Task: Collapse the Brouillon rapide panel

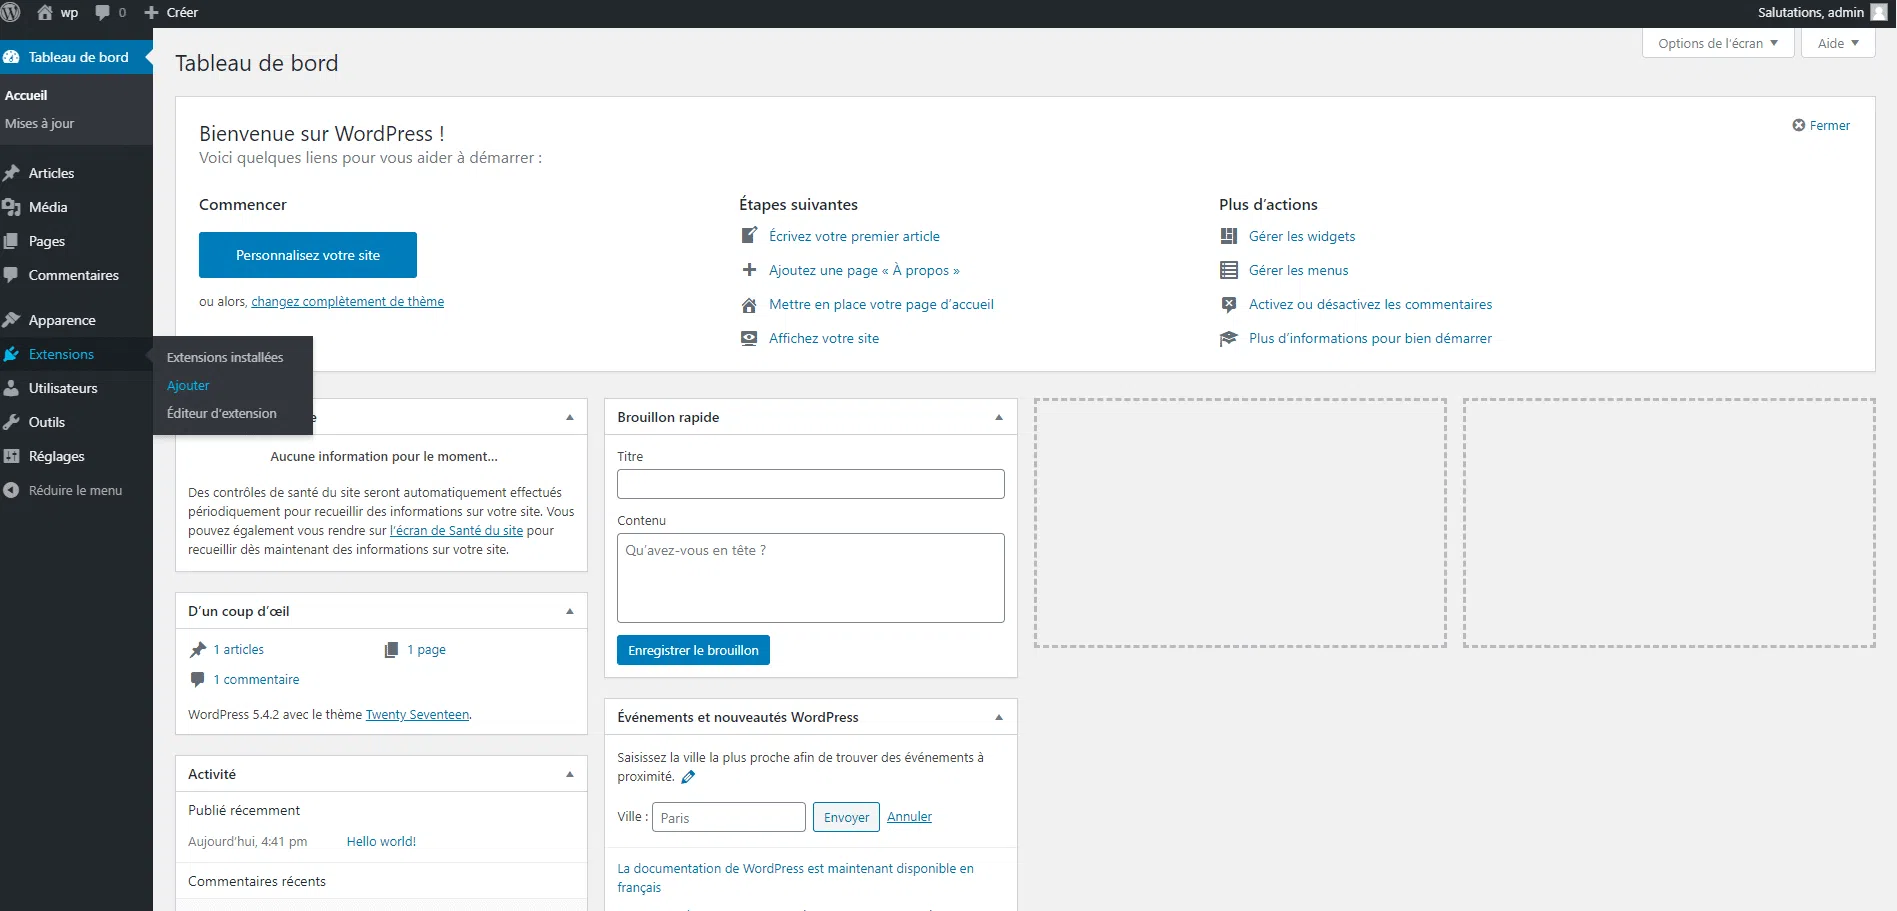Action: pos(999,417)
